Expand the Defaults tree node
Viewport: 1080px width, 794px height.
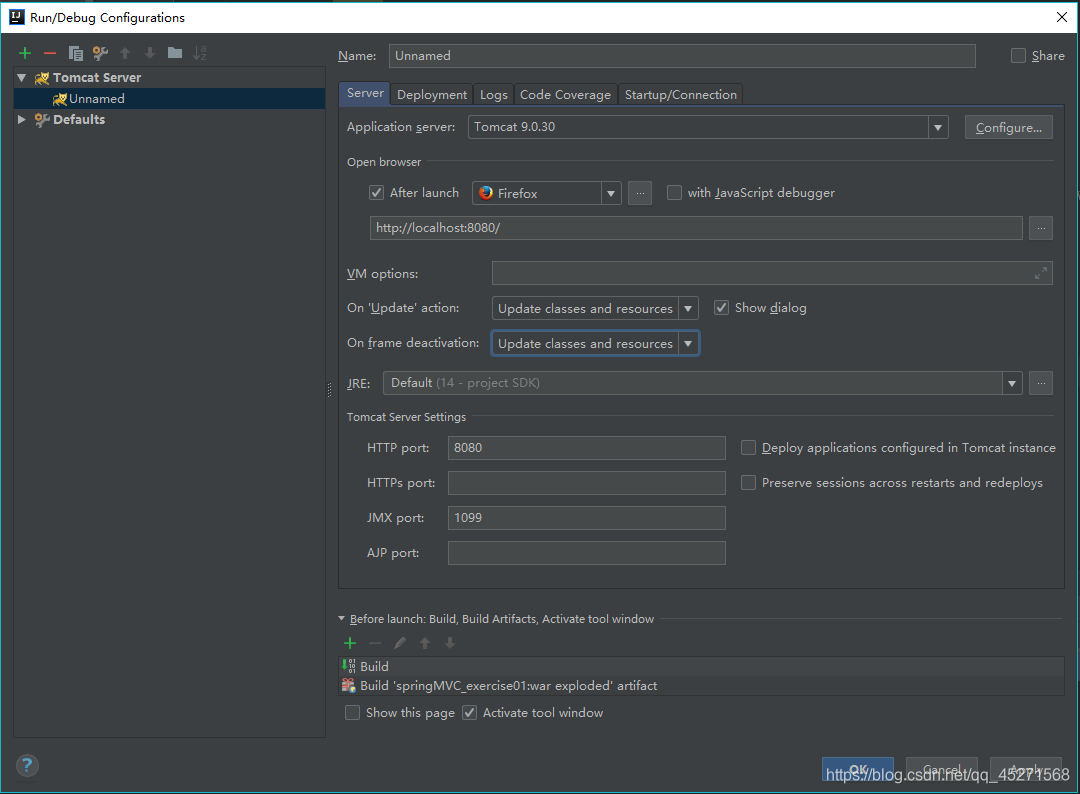(x=22, y=119)
